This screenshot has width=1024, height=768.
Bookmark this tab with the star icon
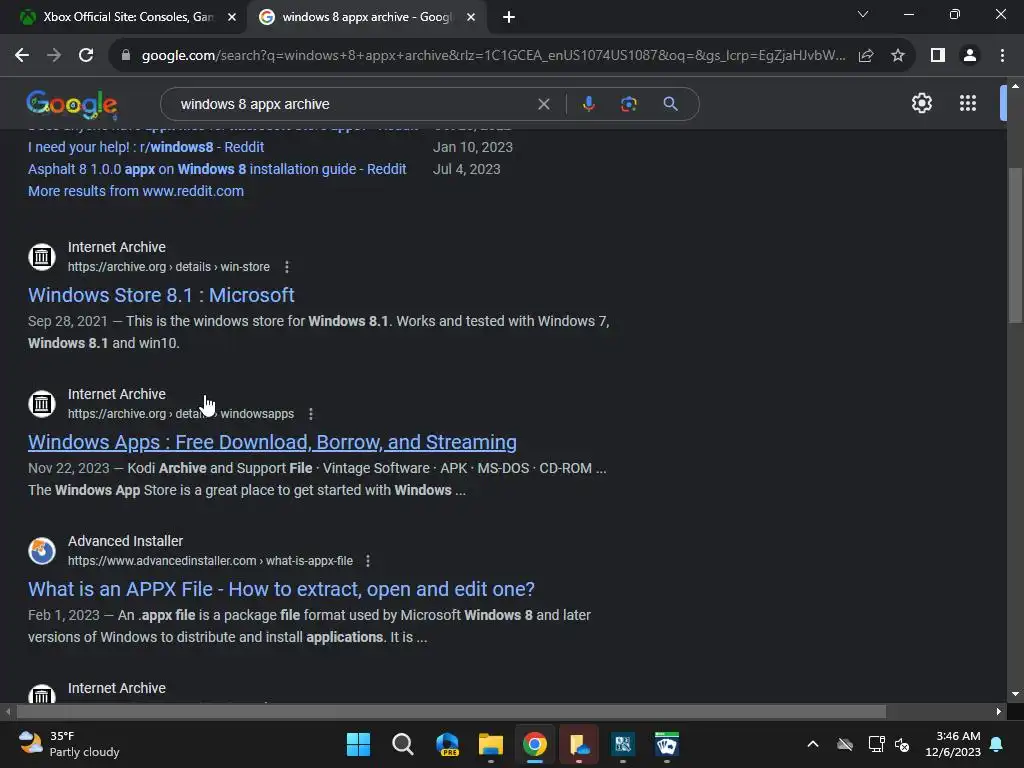coord(898,56)
